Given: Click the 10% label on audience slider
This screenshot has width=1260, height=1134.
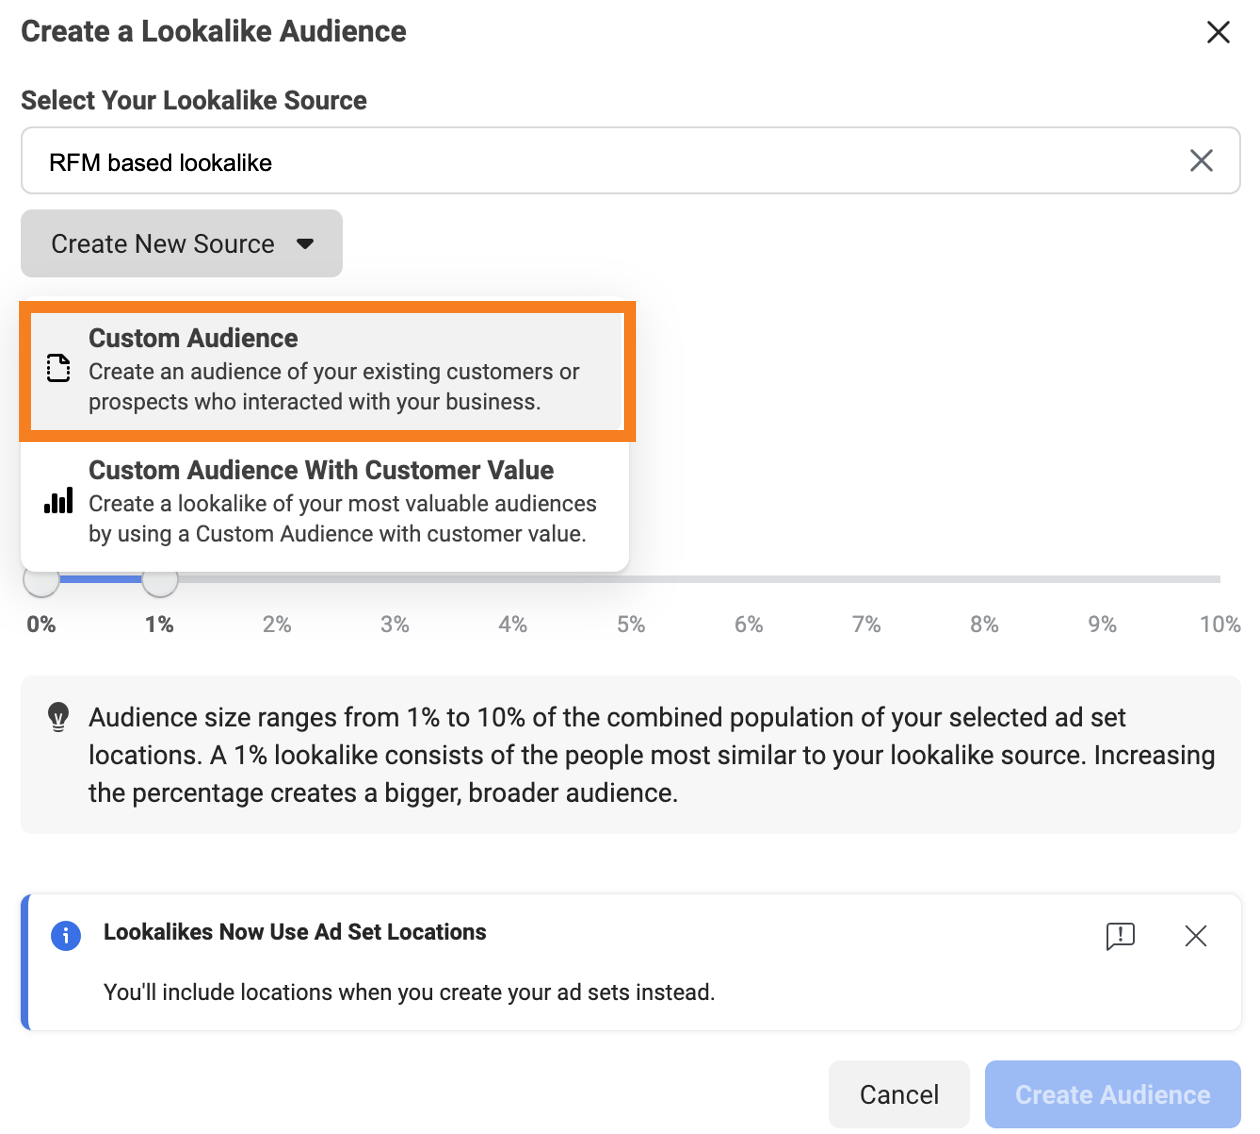Looking at the screenshot, I should click(x=1219, y=625).
